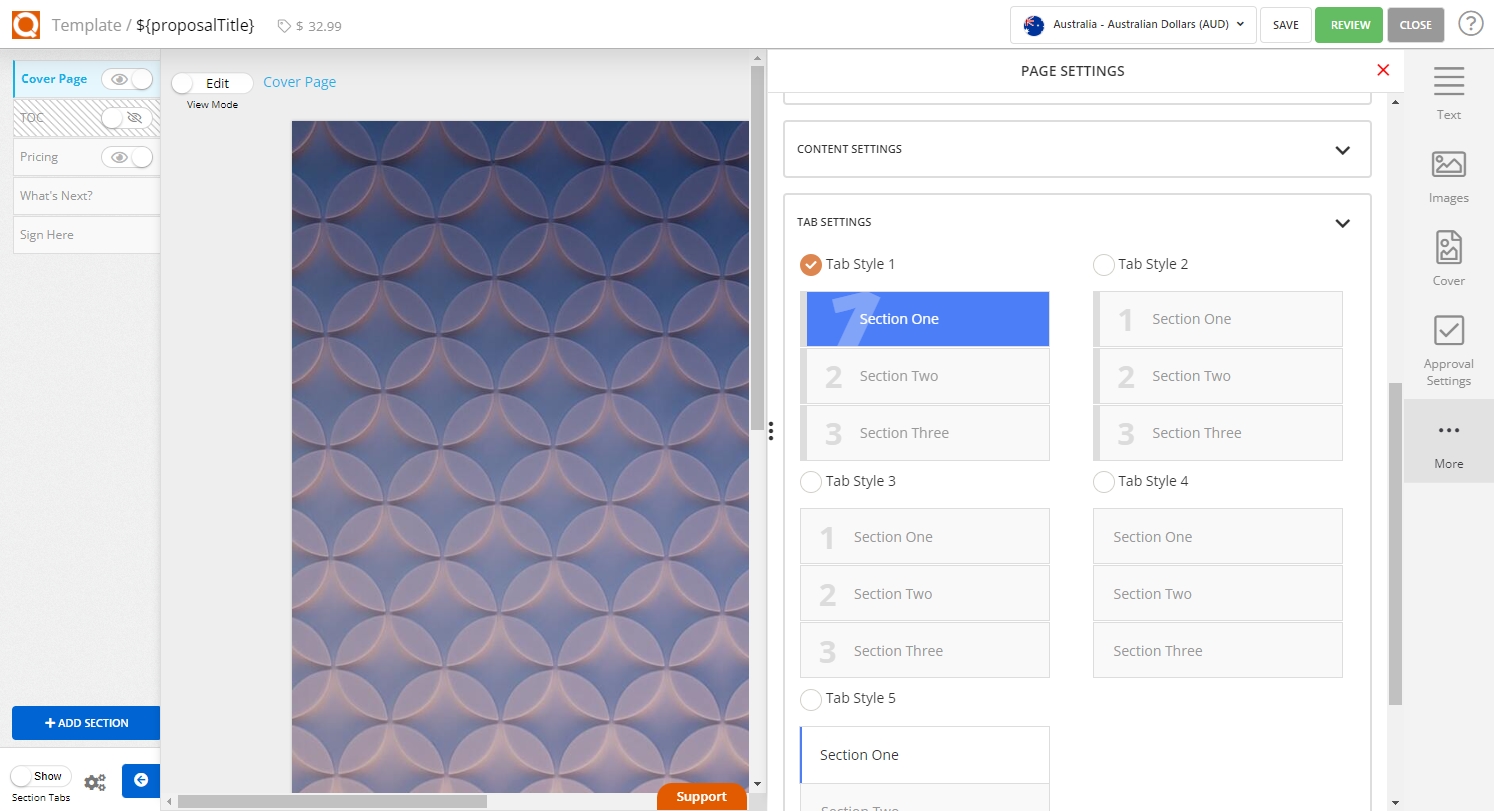1494x811 pixels.
Task: Select the What's Next? section tab
Action: [85, 196]
